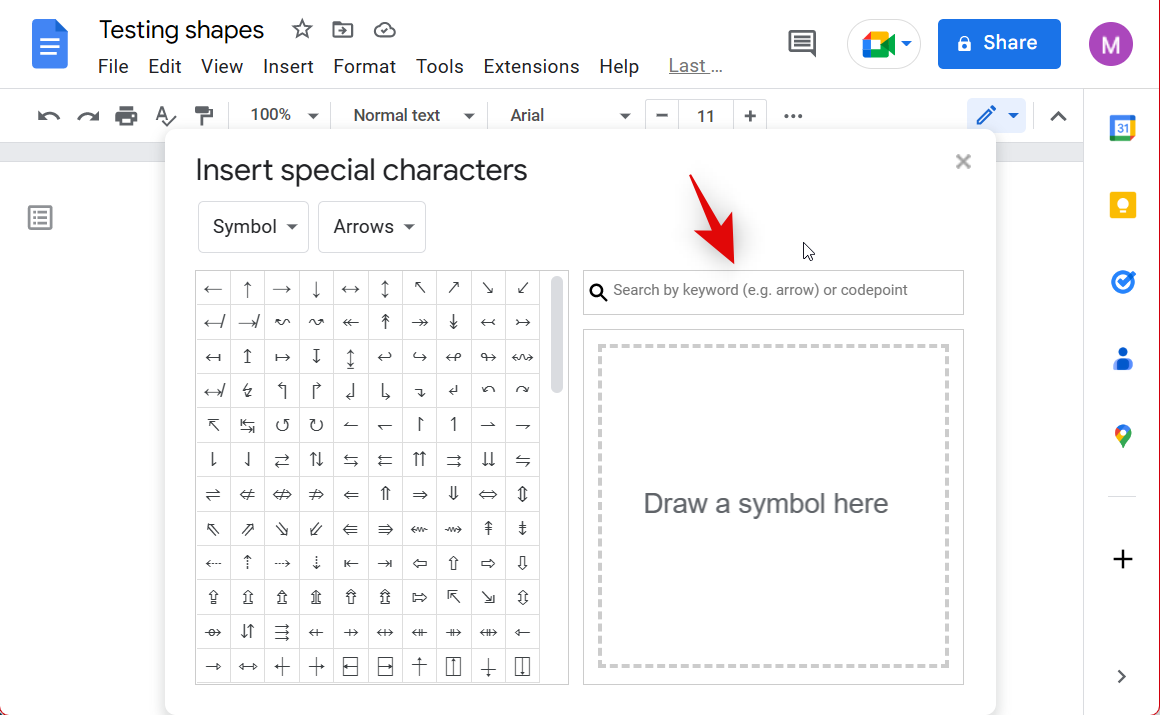Click the font size 11 field
The width and height of the screenshot is (1160, 715).
[x=706, y=116]
